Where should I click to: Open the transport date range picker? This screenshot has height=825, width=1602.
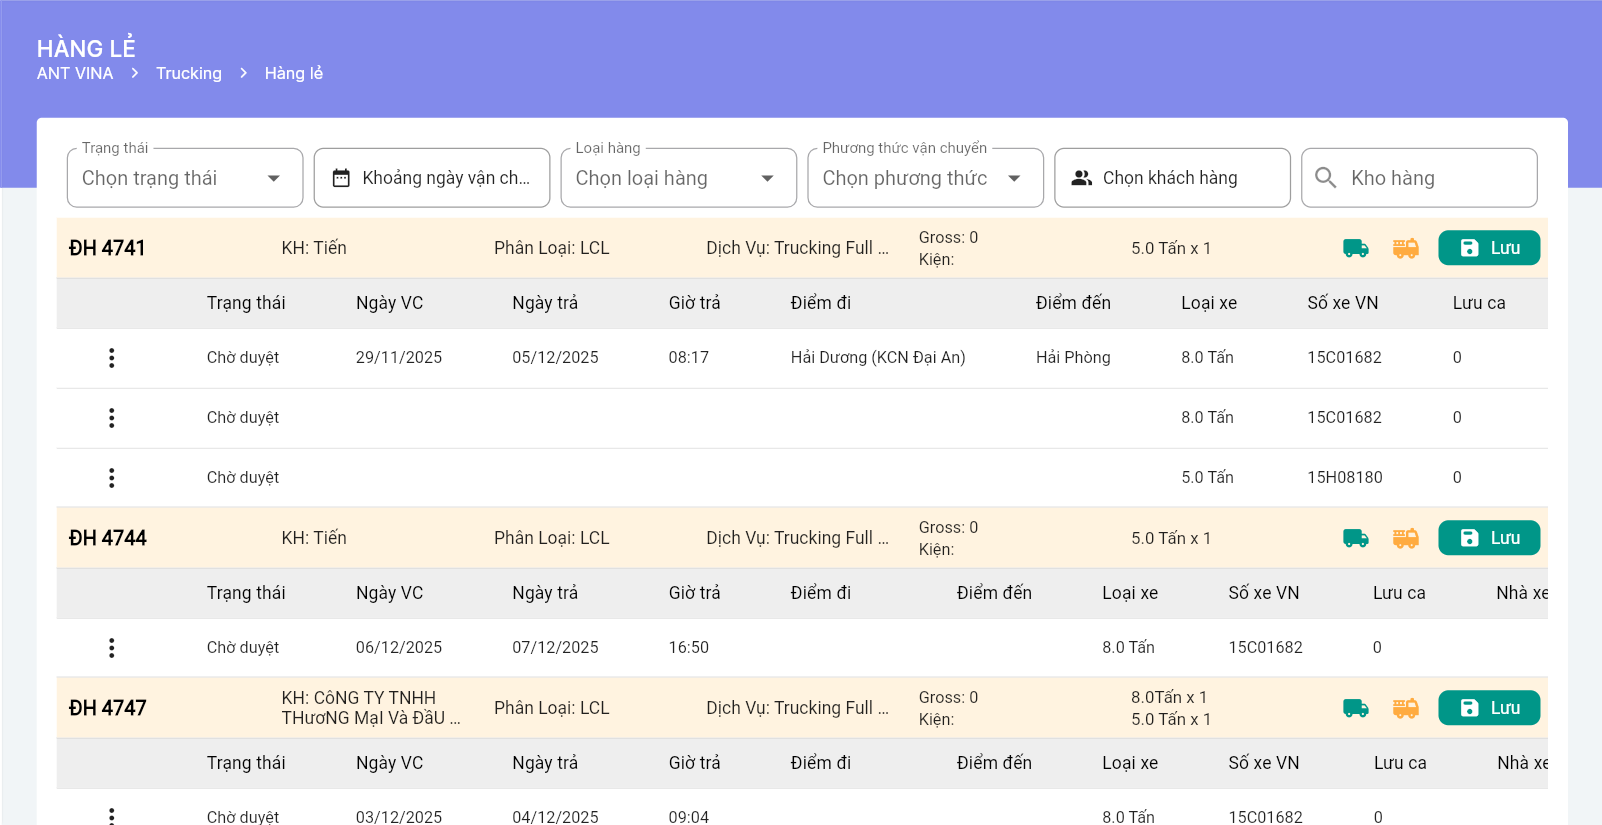tap(431, 178)
